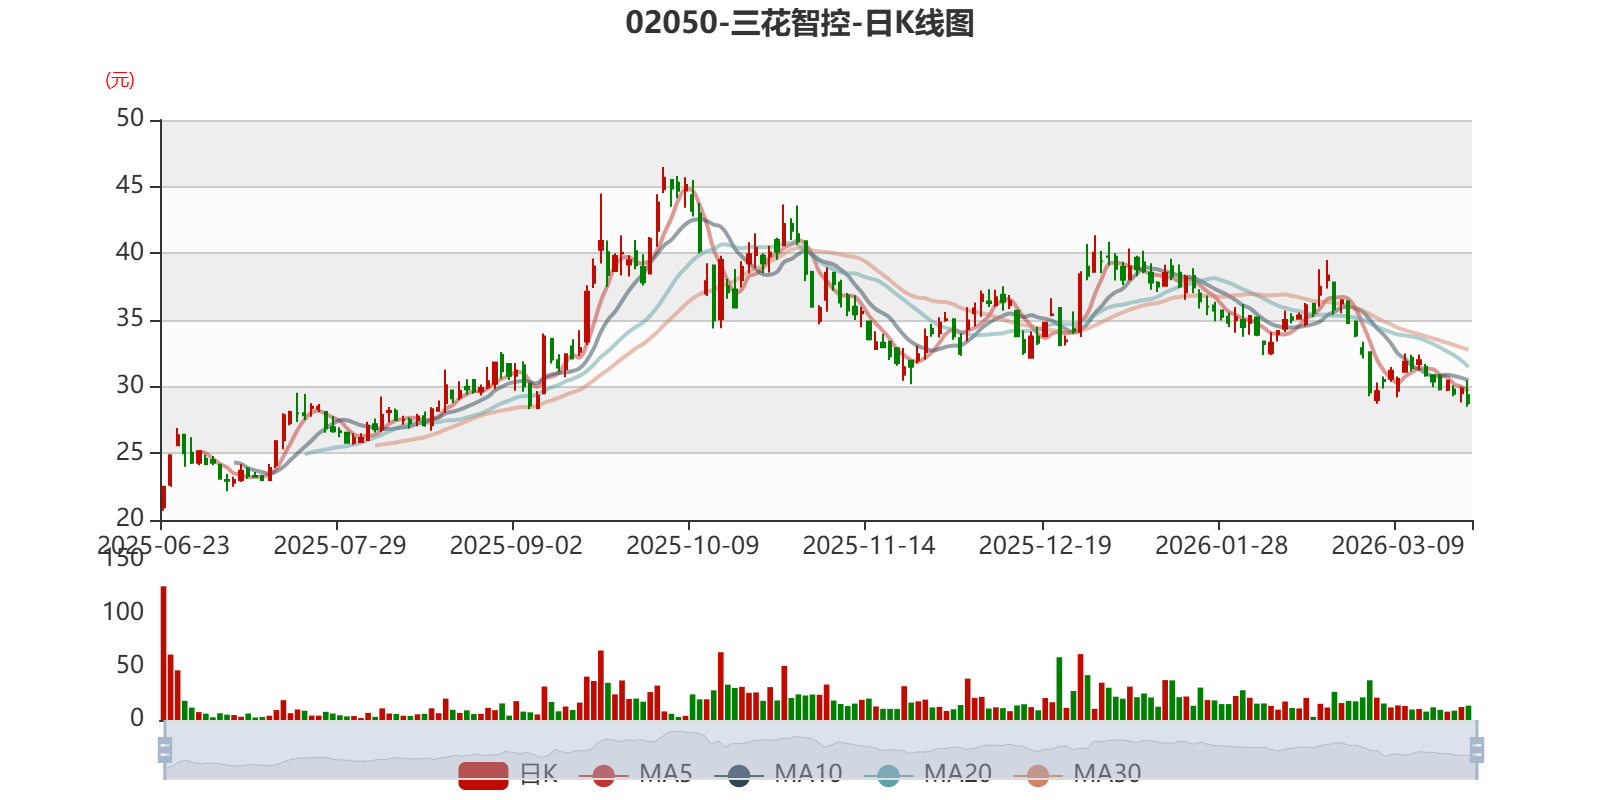
Task: Grab the left data zoom handle
Action: pos(165,750)
